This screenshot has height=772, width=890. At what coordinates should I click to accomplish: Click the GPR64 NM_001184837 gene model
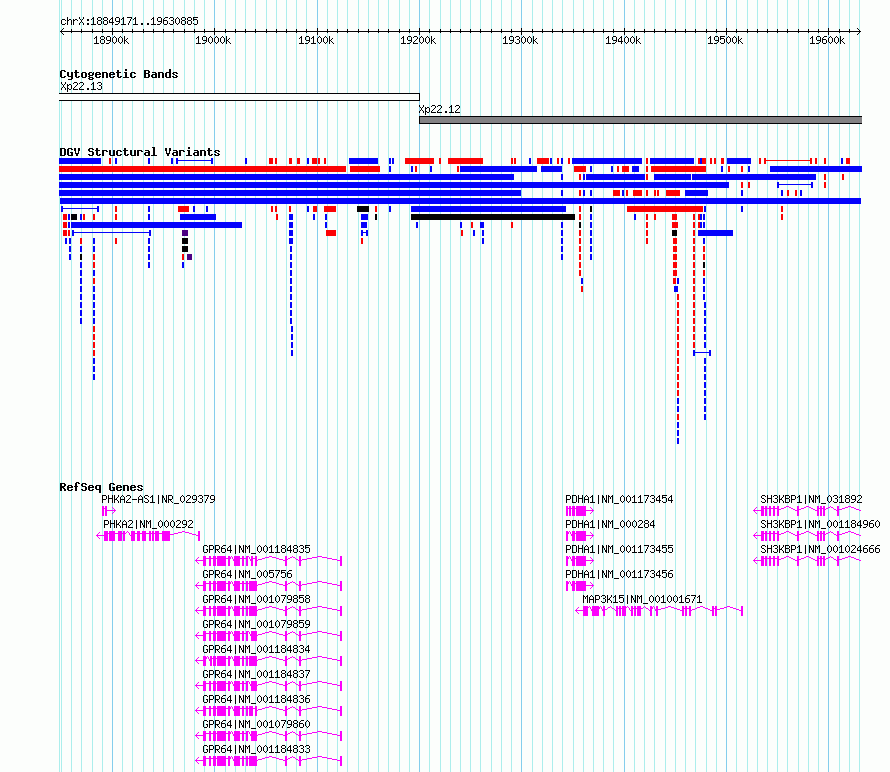[x=268, y=686]
